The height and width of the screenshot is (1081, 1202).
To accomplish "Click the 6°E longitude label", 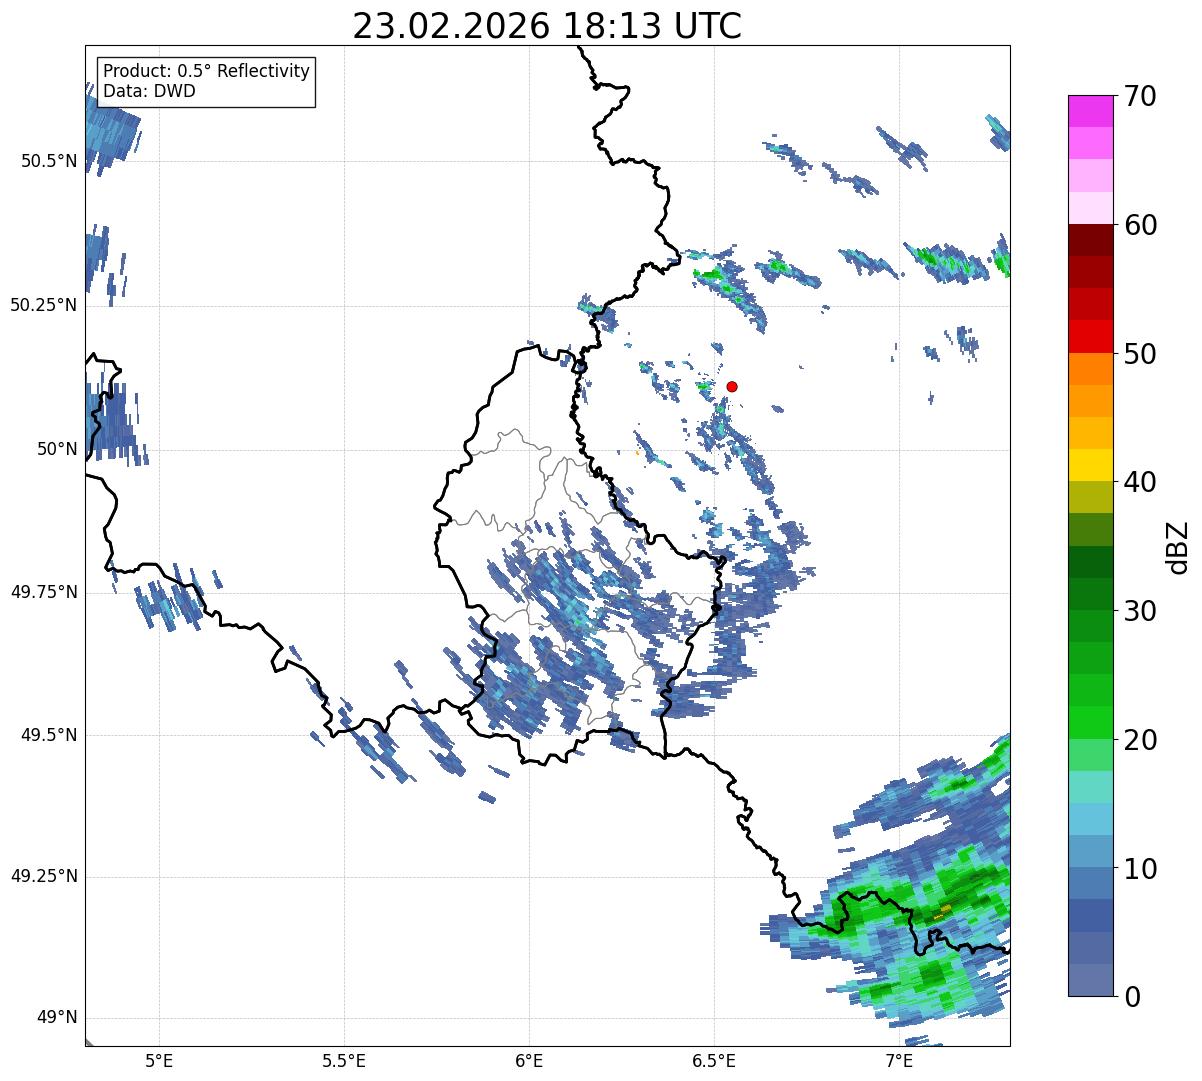I will [x=529, y=1060].
